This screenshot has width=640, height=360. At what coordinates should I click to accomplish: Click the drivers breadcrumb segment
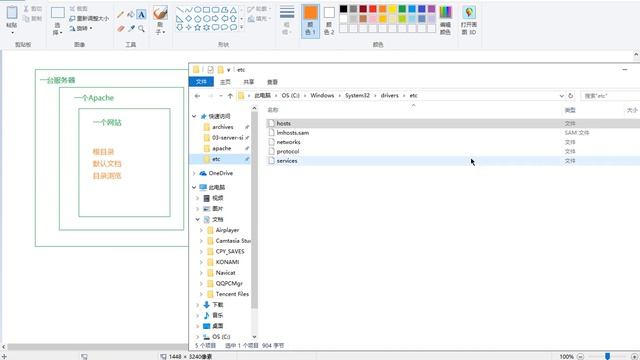tap(389, 96)
